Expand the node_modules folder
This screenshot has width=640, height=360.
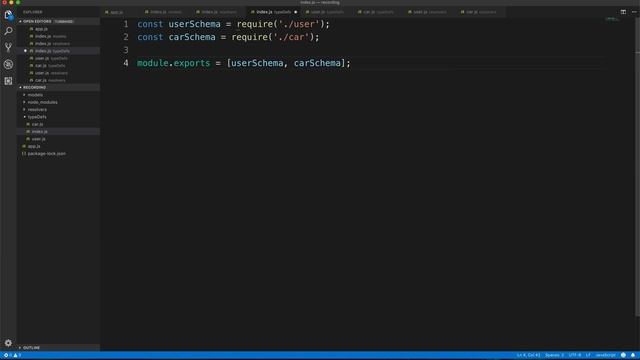[x=42, y=102]
